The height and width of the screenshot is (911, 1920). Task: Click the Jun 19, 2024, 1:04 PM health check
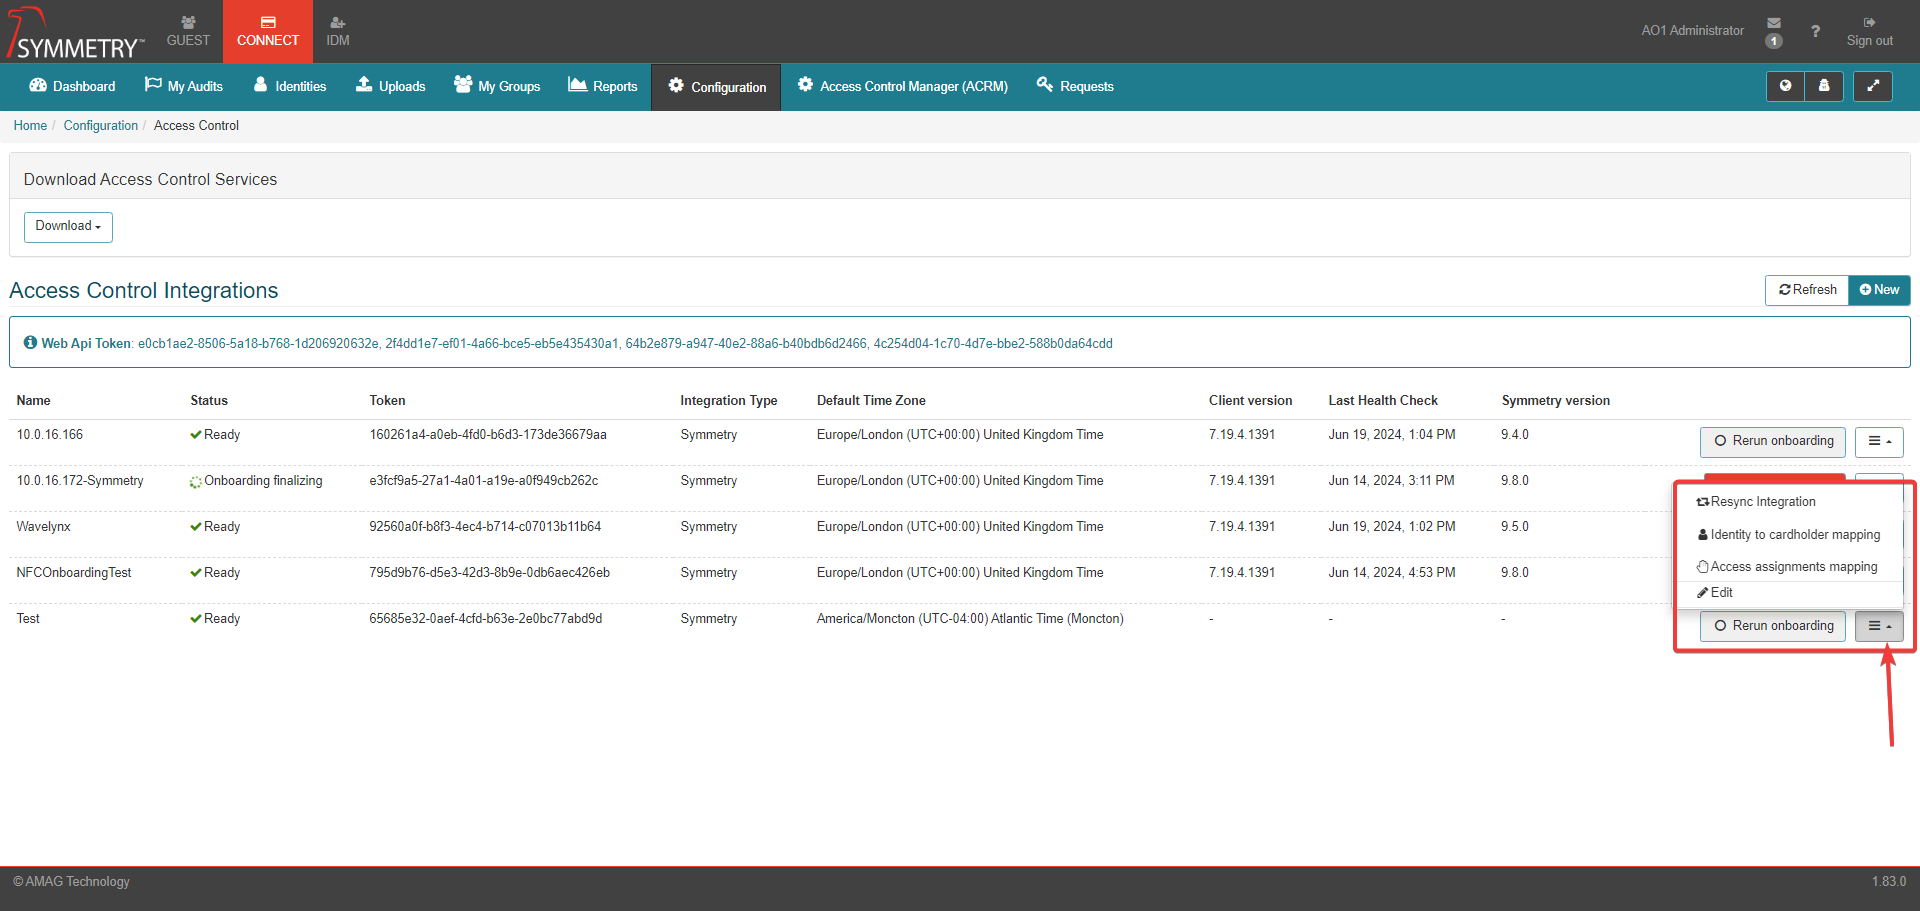(x=1391, y=435)
